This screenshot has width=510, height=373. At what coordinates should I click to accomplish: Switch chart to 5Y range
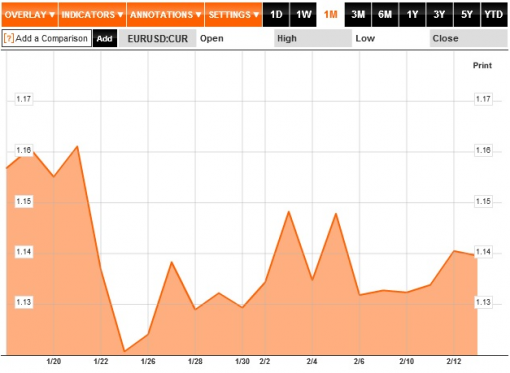[x=467, y=15]
